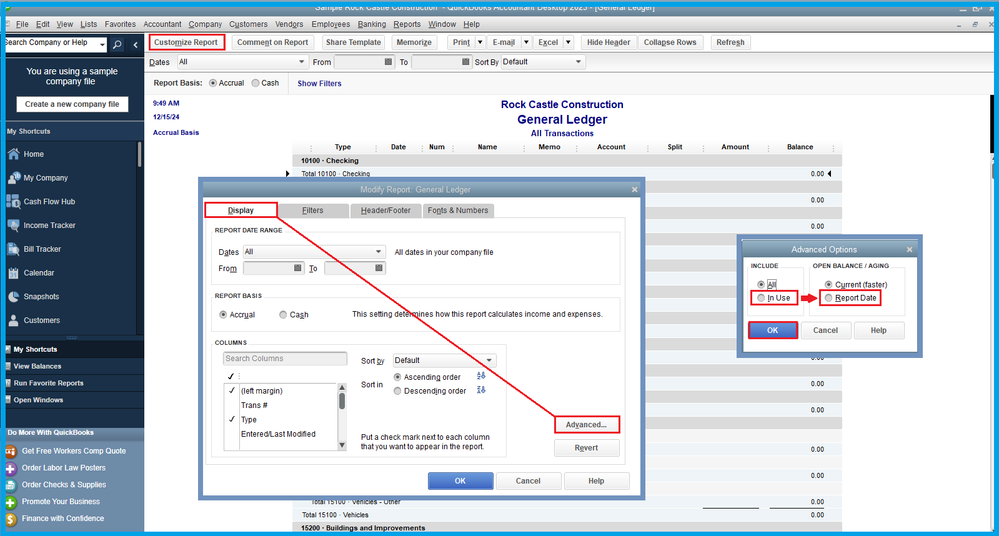
Task: Click the descending sort Z-A icon
Action: (x=481, y=390)
